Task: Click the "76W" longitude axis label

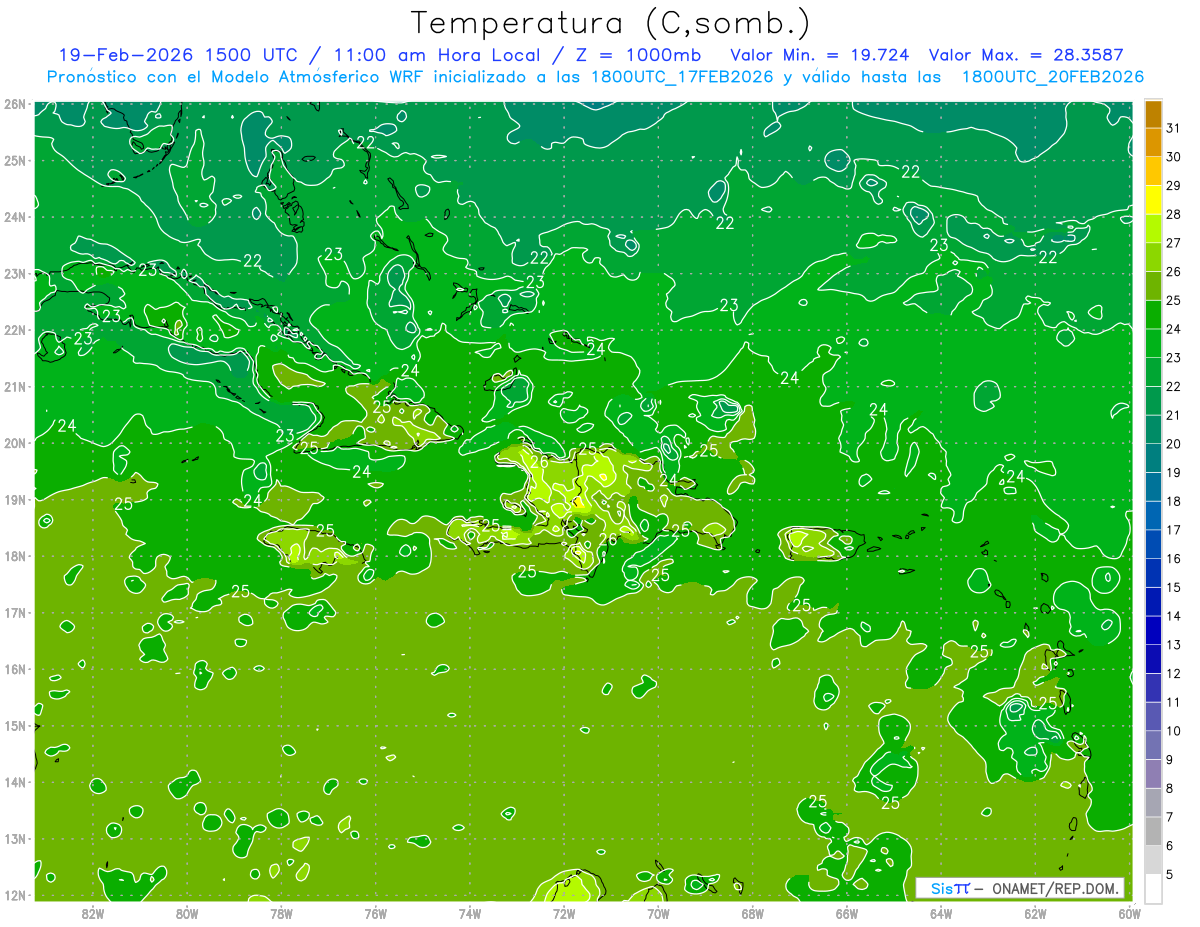Action: click(x=376, y=913)
